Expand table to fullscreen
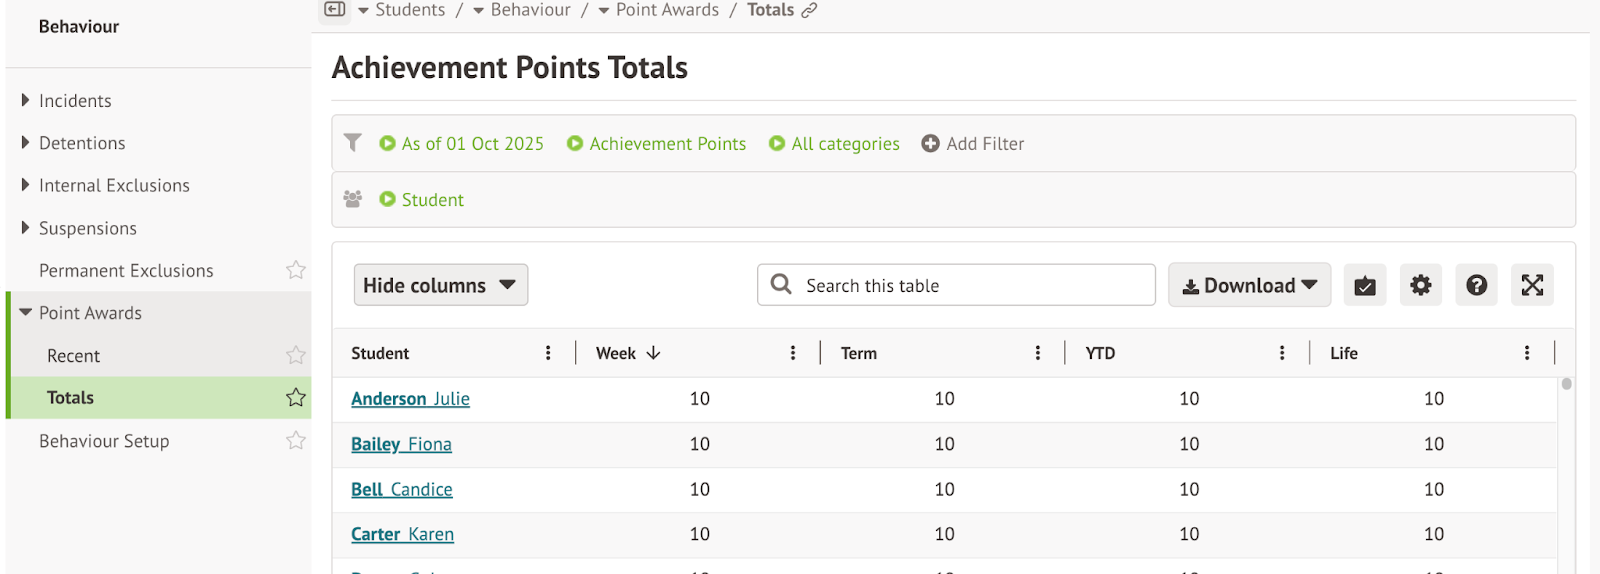 (x=1532, y=286)
